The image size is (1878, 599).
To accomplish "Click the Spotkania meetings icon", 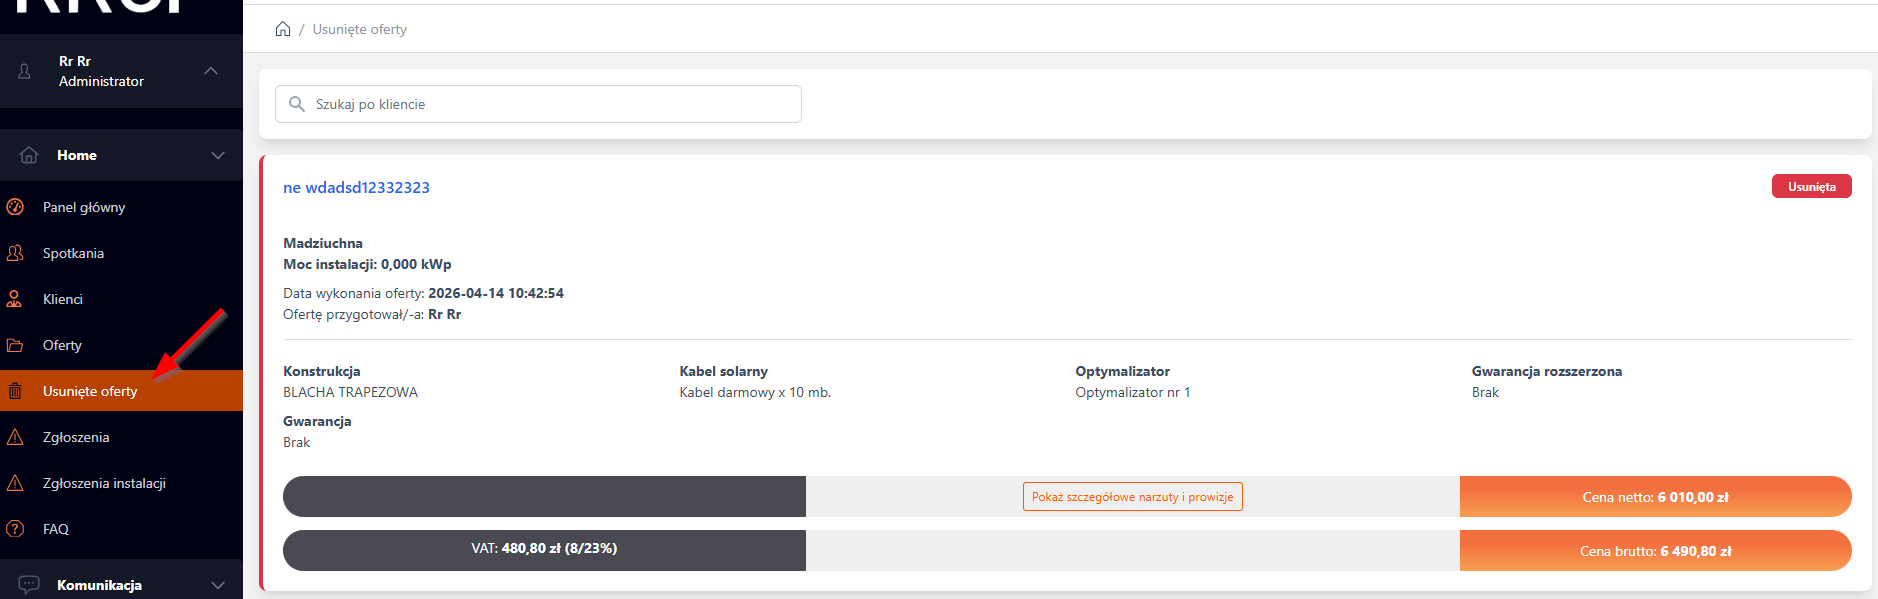I will point(15,253).
